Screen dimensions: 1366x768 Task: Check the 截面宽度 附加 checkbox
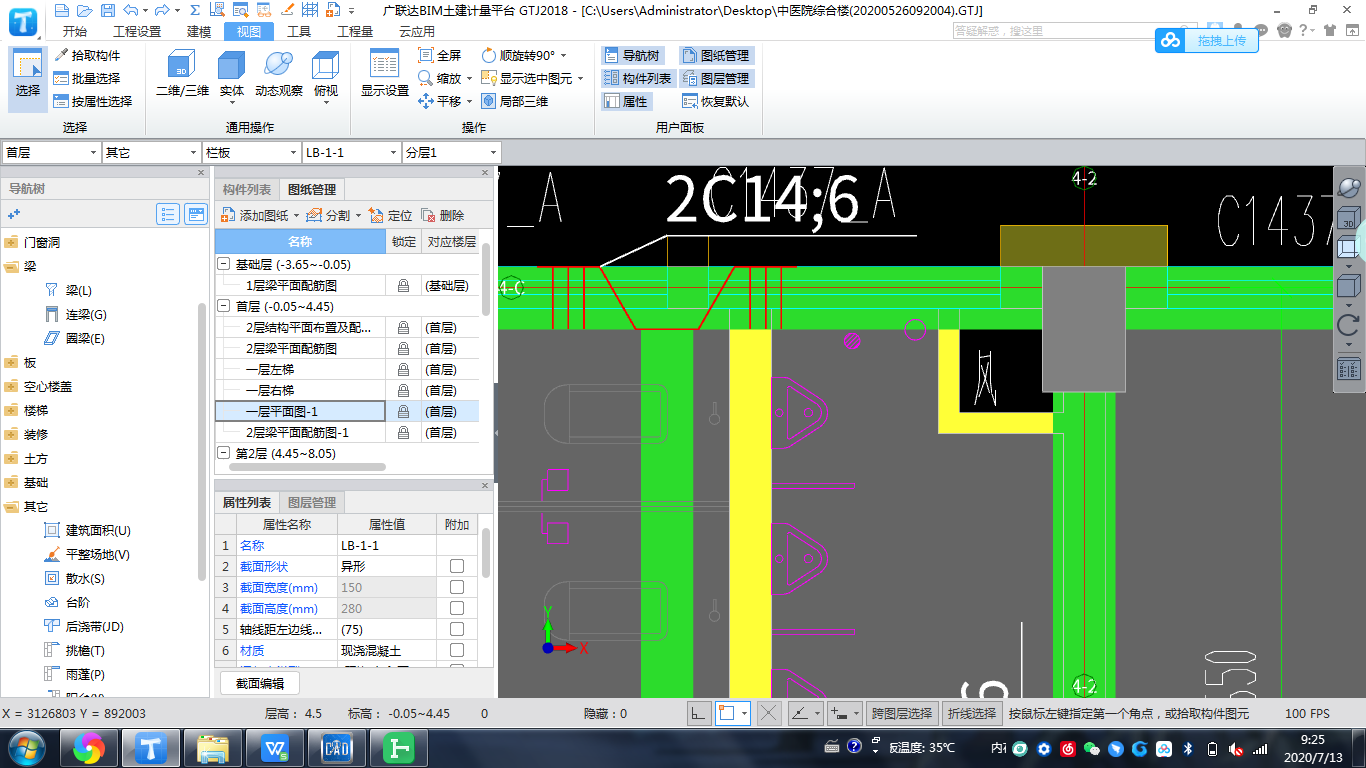pos(457,587)
